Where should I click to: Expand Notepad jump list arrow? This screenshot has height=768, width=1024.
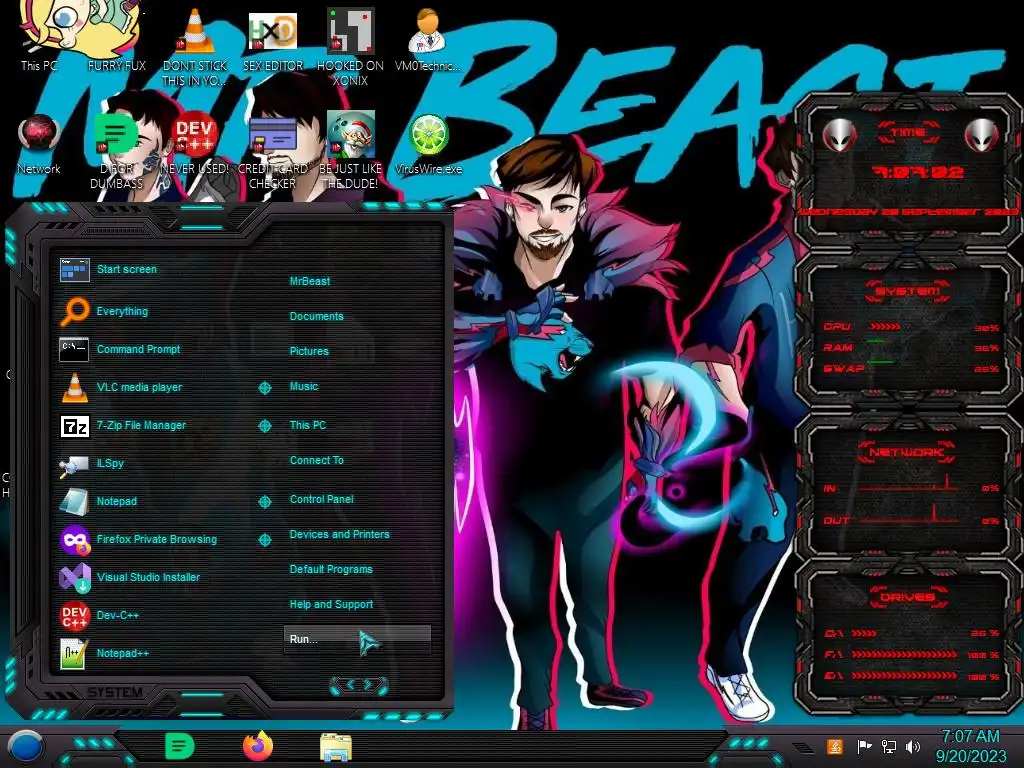(264, 502)
